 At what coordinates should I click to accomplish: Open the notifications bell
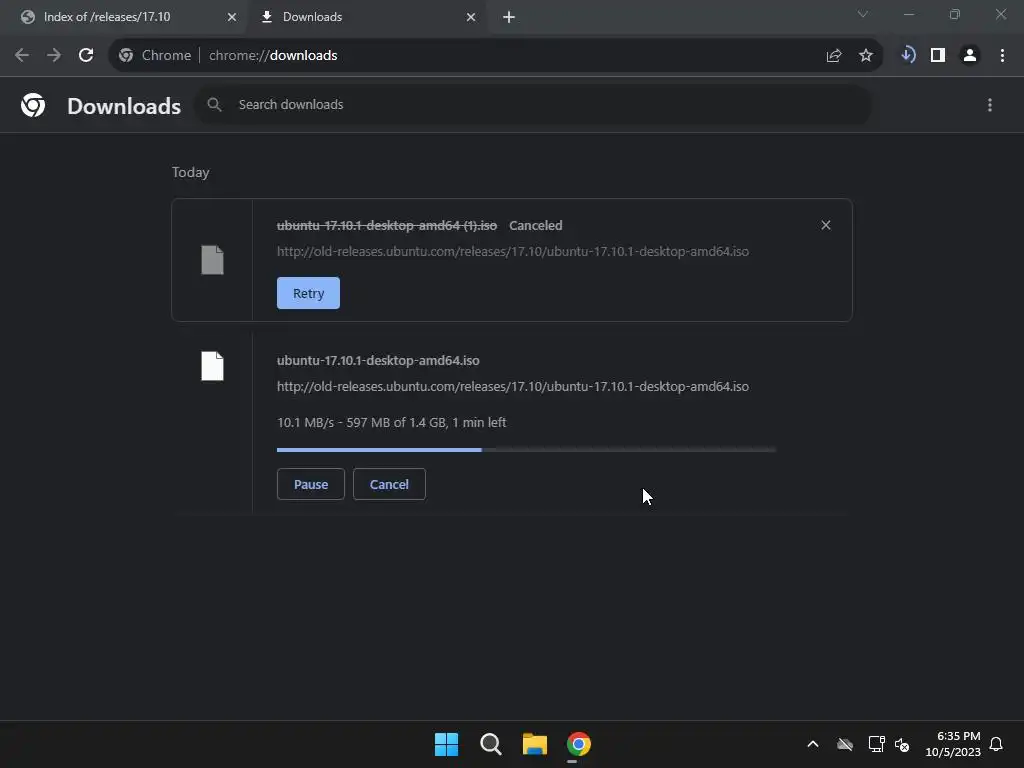[996, 744]
